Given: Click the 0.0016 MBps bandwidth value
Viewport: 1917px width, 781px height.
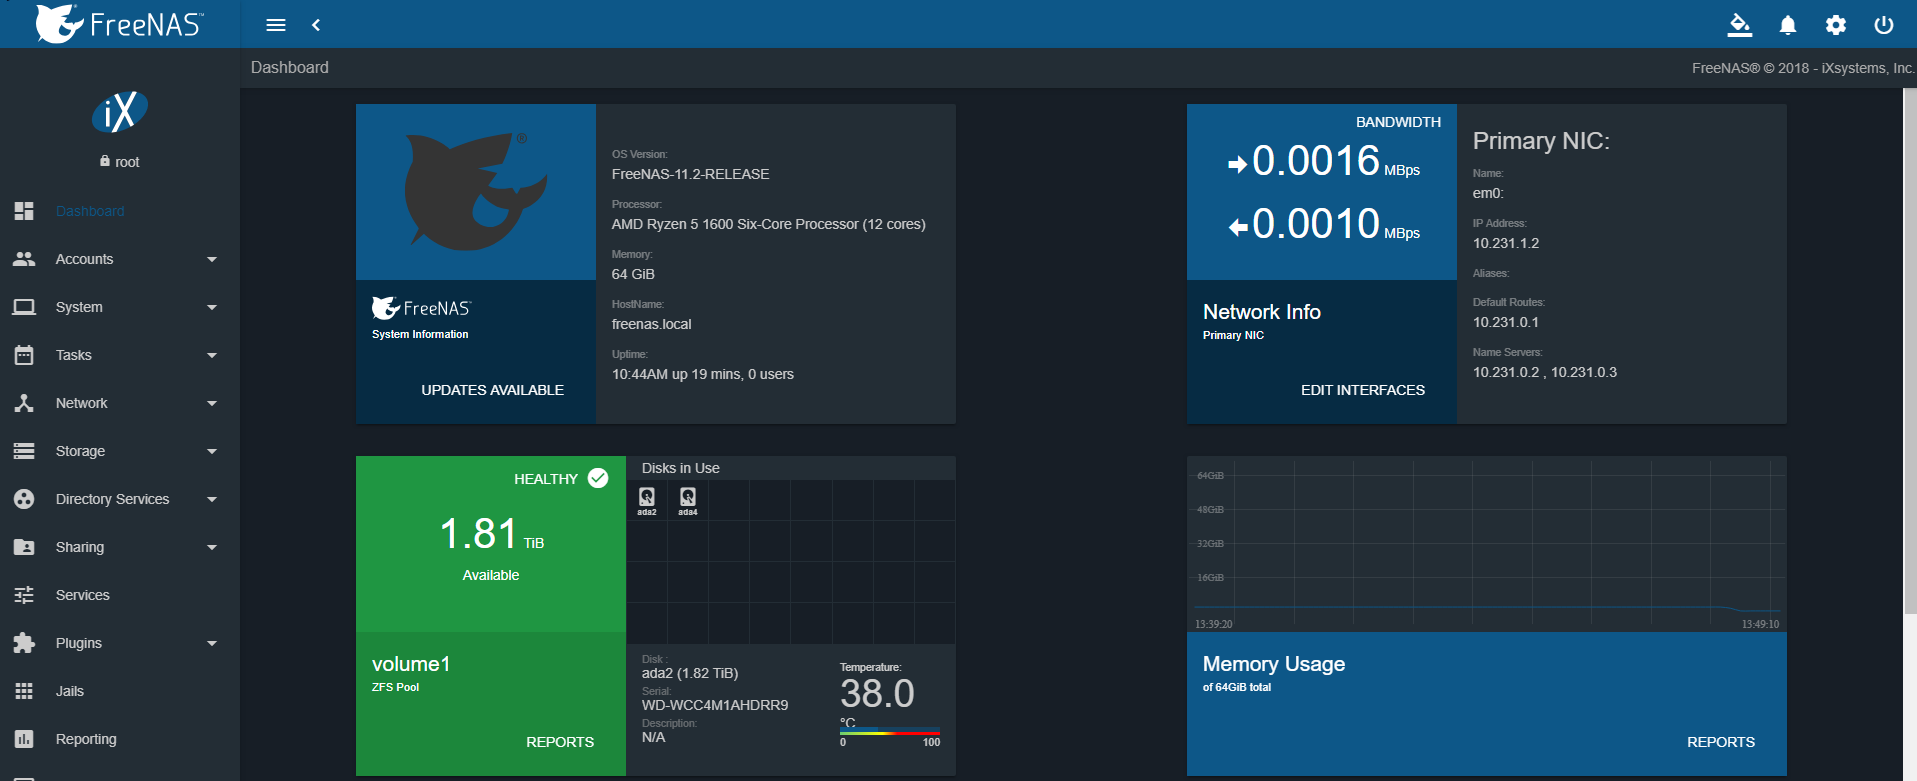Looking at the screenshot, I should (x=1324, y=161).
